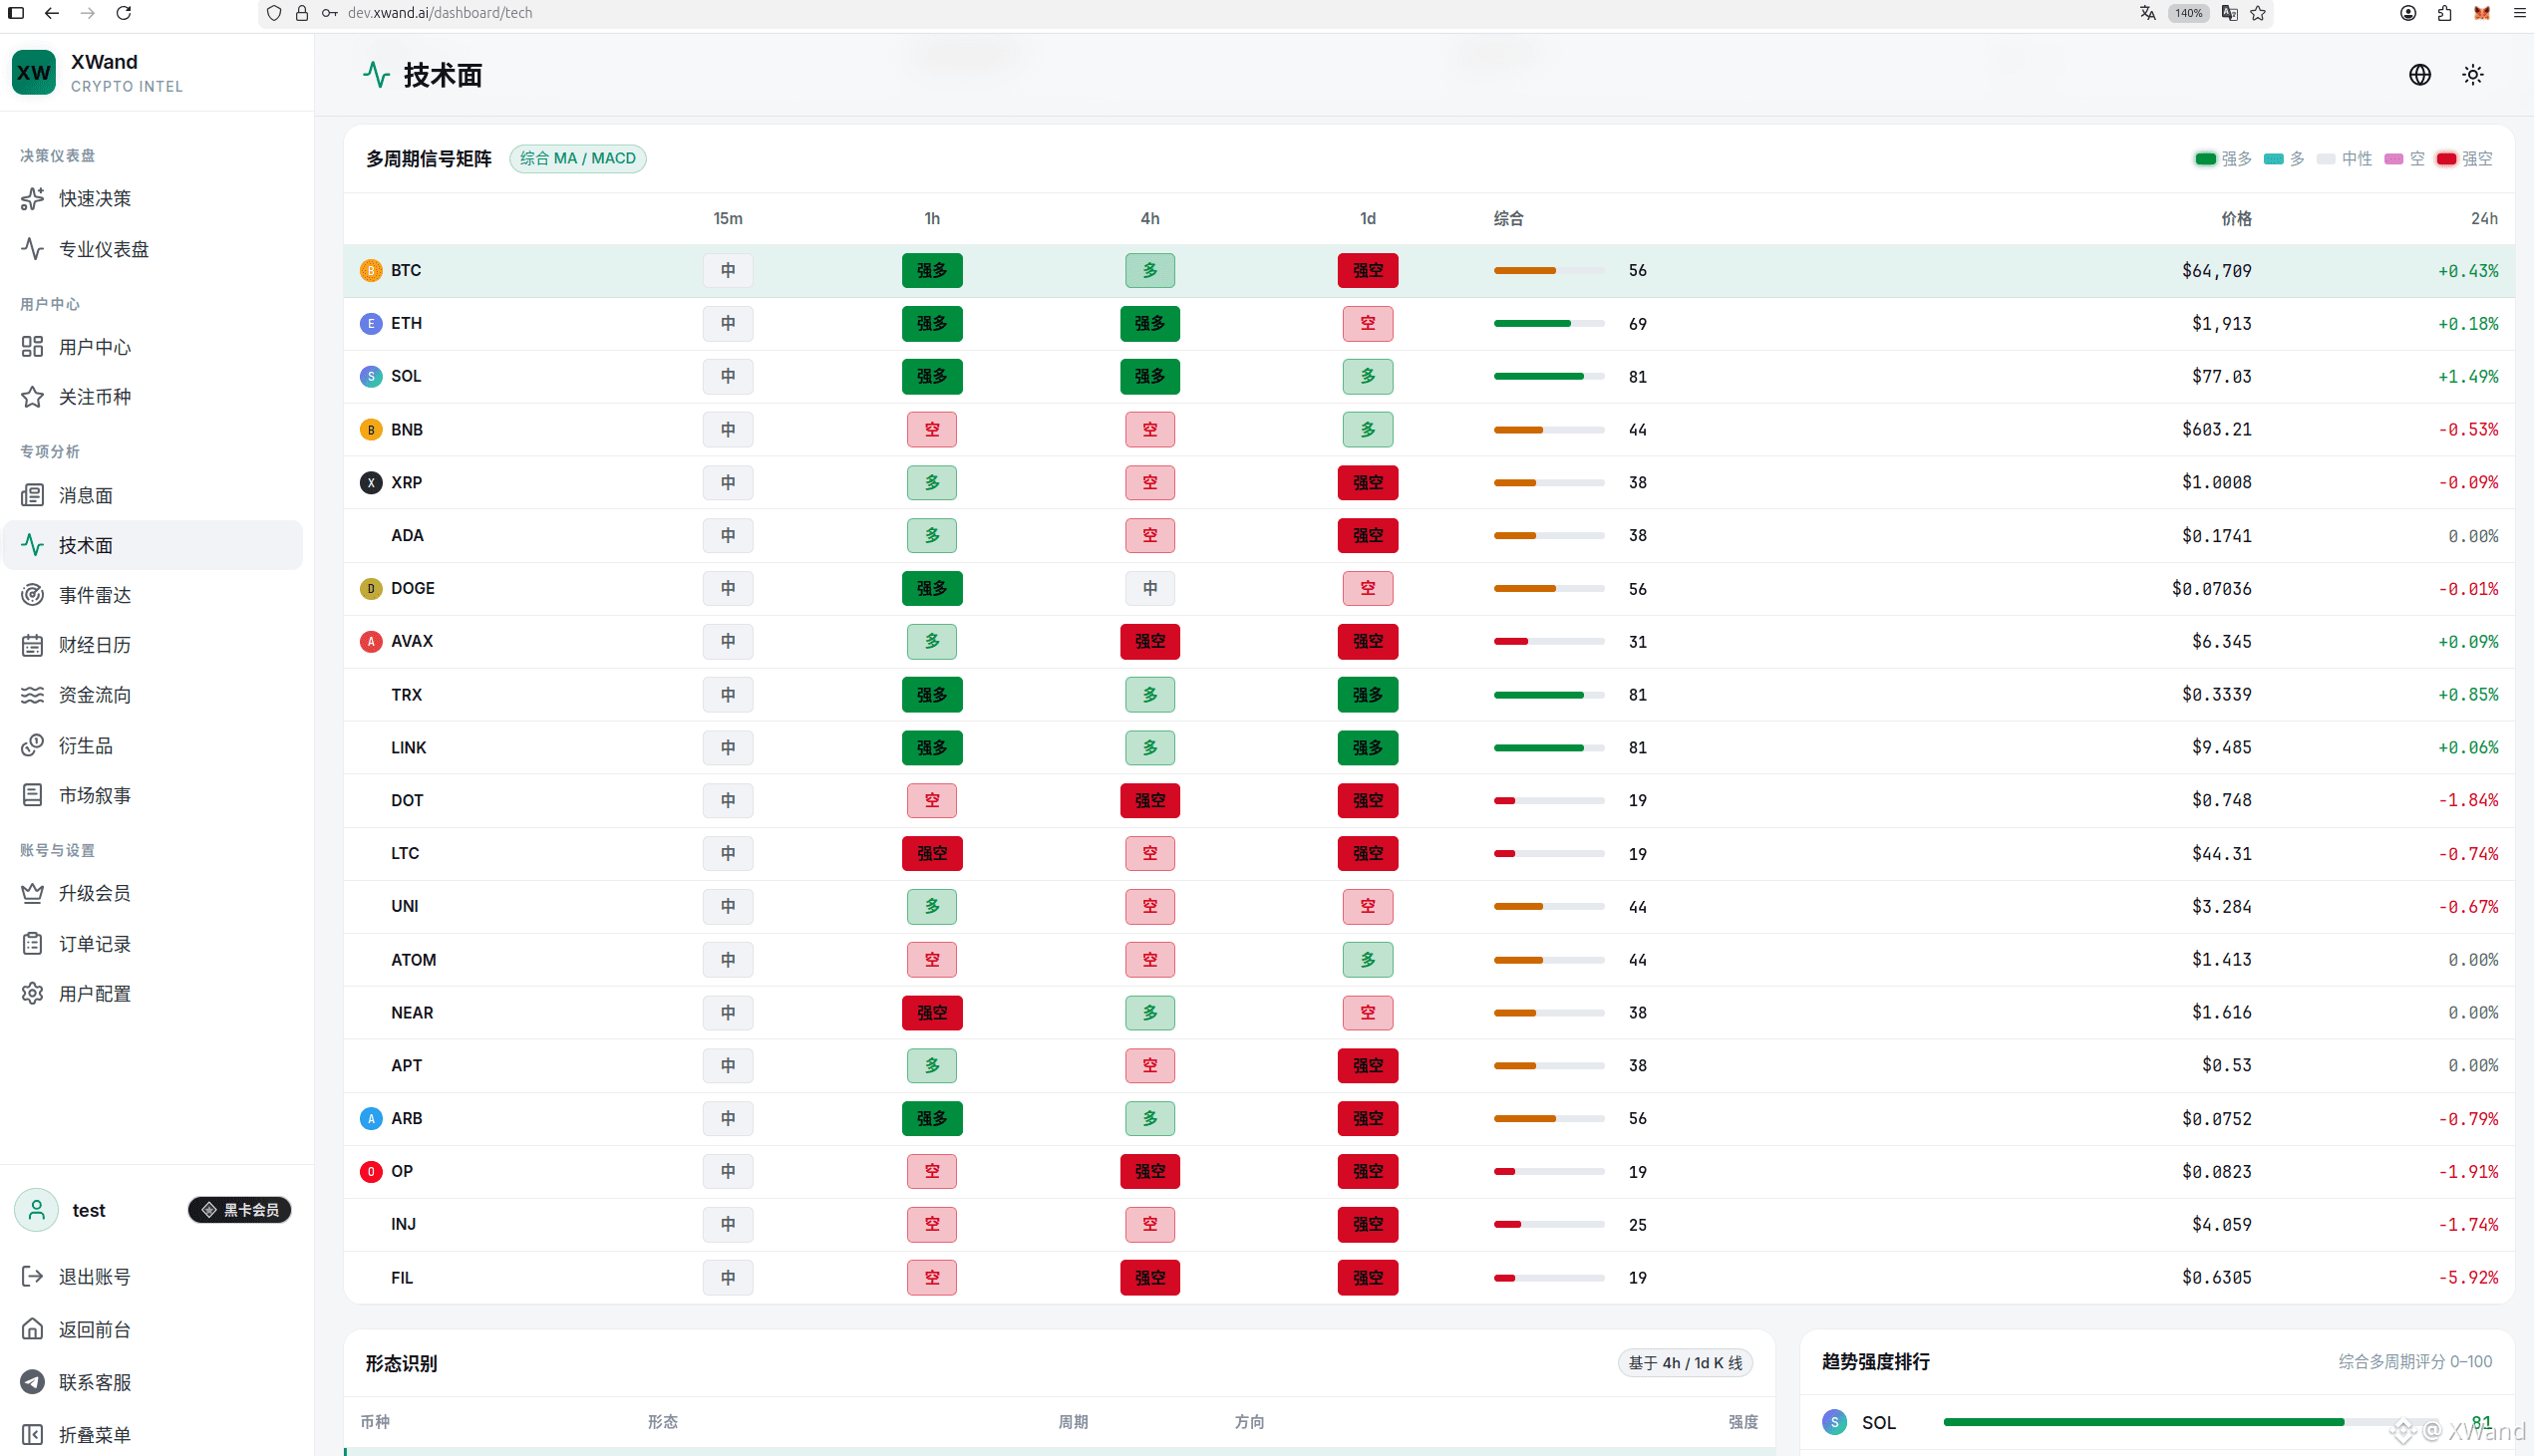Click the 退出账号 logout icon
Image resolution: width=2534 pixels, height=1456 pixels.
tap(33, 1277)
